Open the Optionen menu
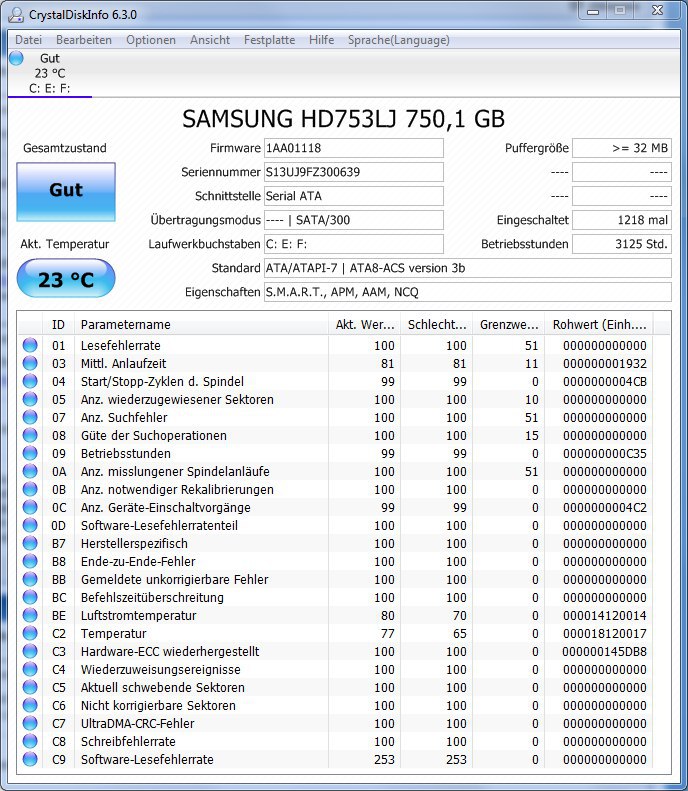 tap(151, 40)
